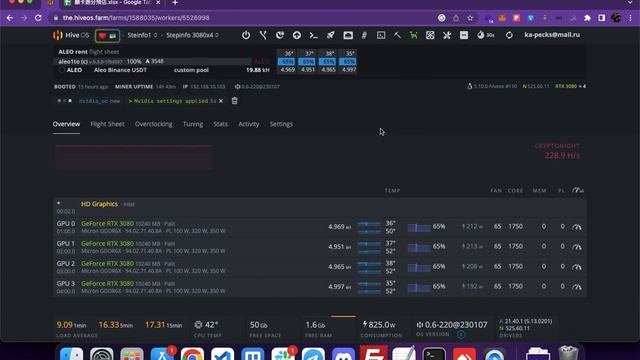Click the power icon in Hive toolbar
Screen dimensions: 640x360
click(x=246, y=35)
